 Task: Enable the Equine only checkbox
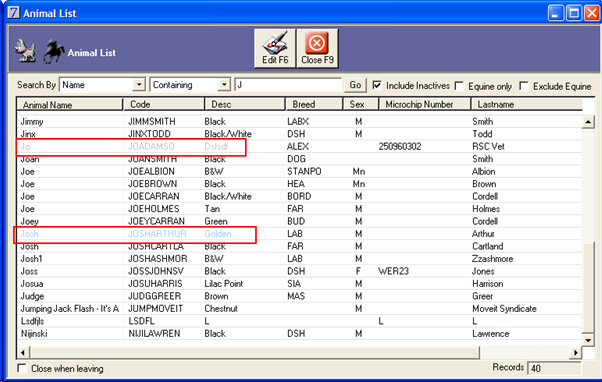[459, 86]
